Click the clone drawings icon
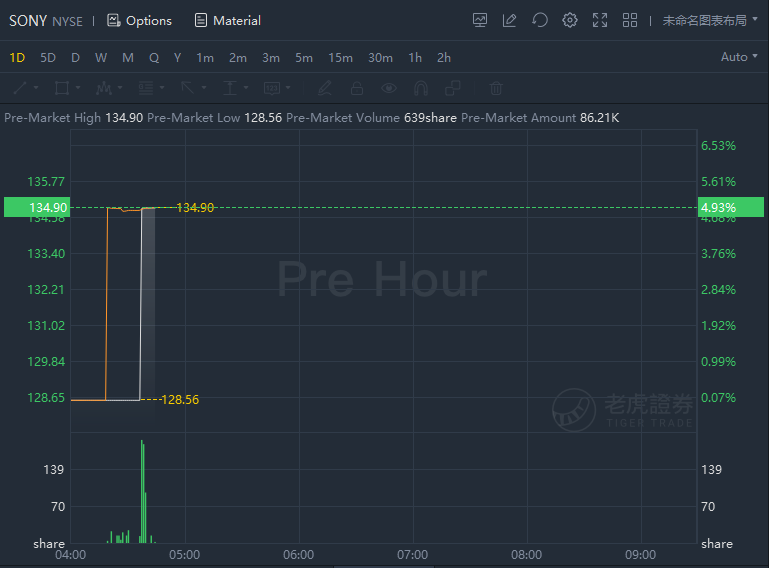Image resolution: width=769 pixels, height=568 pixels. tap(453, 88)
